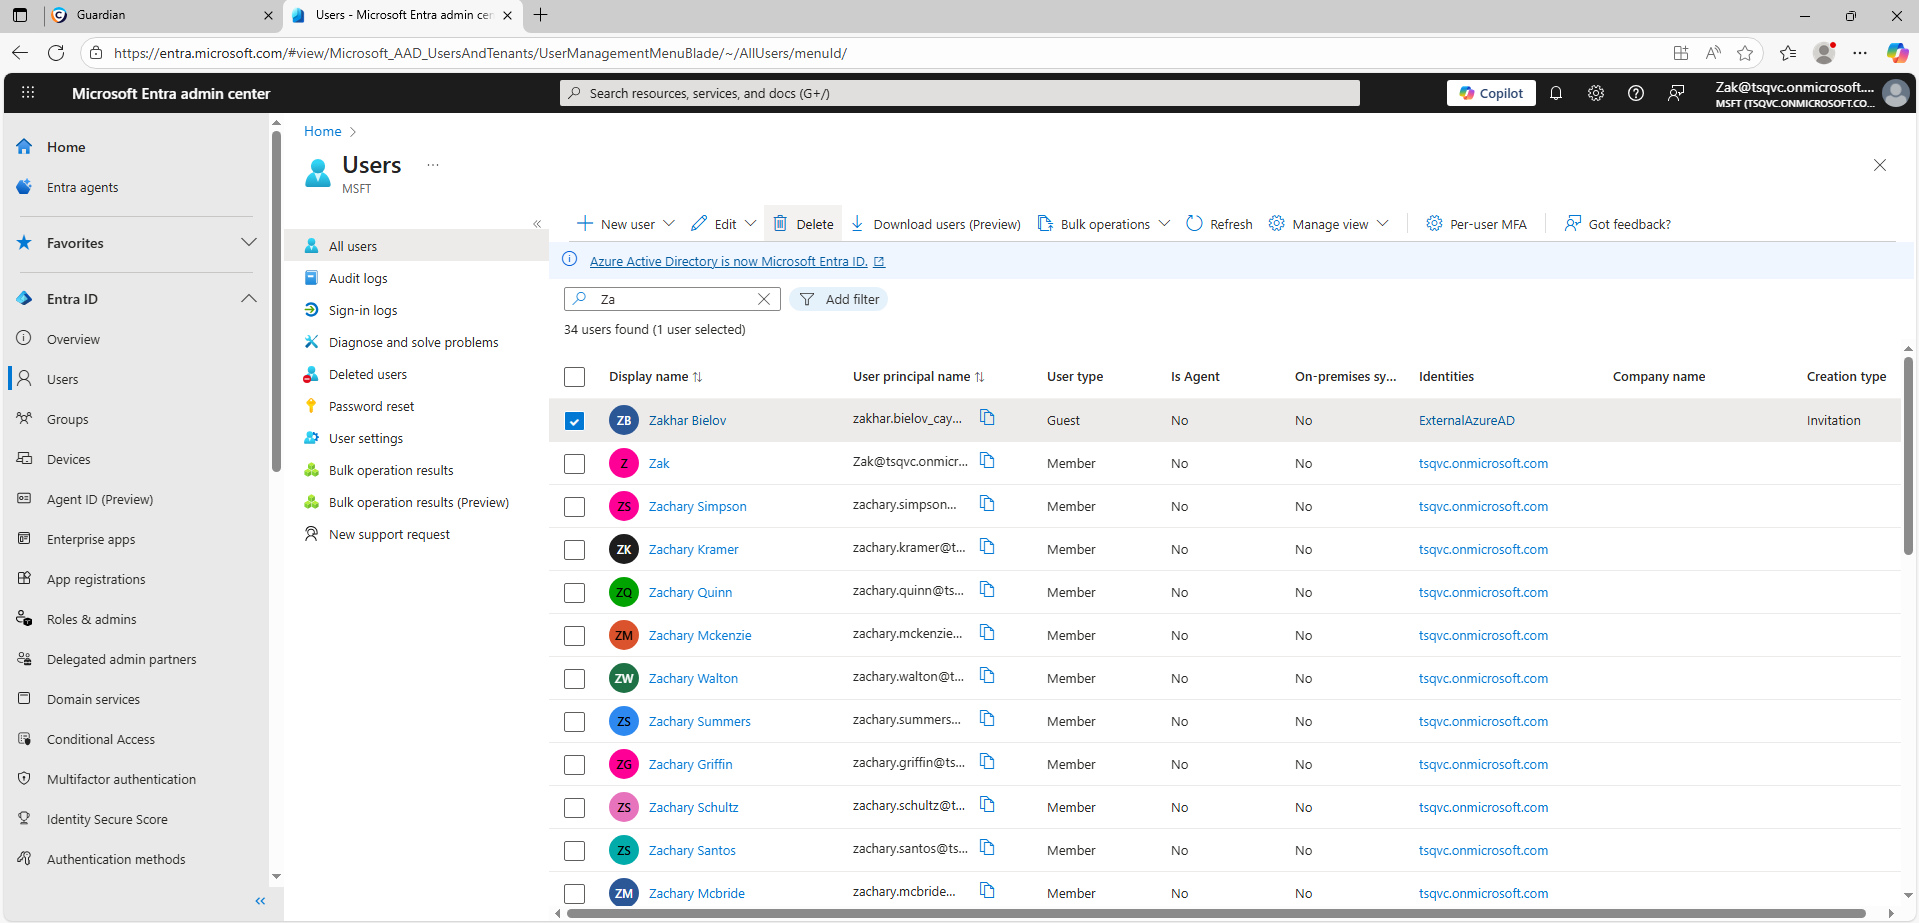Open Zachary Walton's user profile

point(693,678)
